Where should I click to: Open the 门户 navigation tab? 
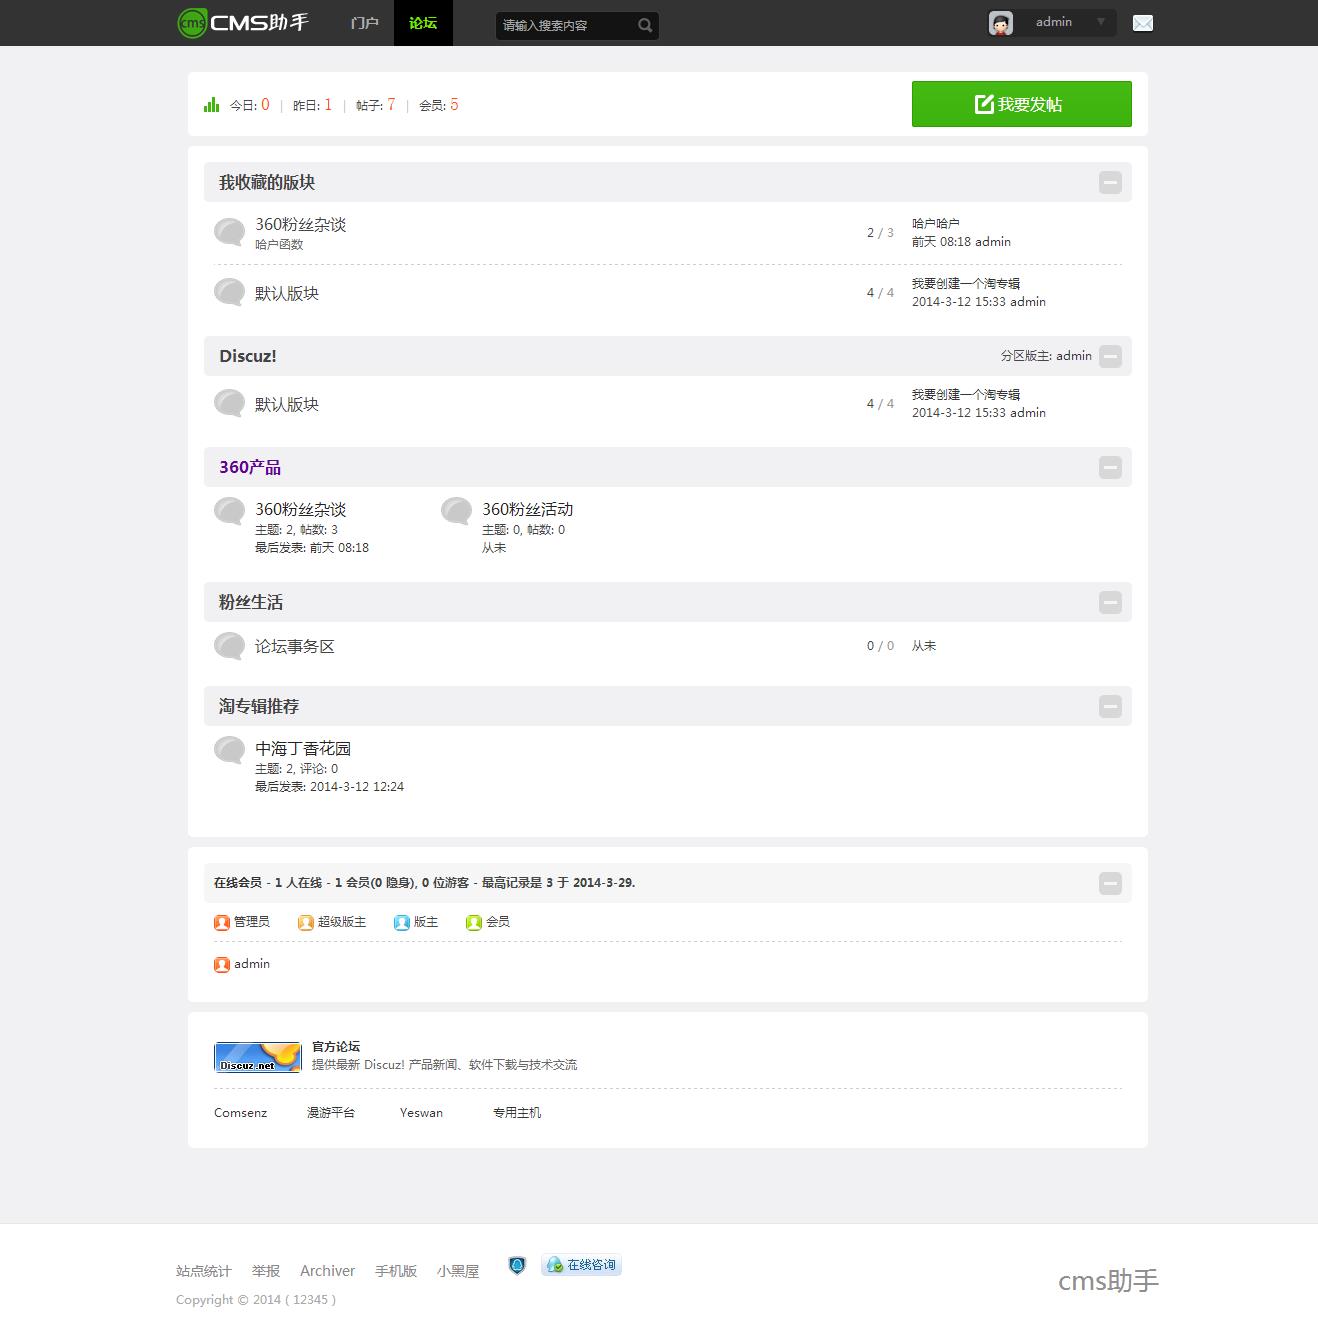point(365,23)
